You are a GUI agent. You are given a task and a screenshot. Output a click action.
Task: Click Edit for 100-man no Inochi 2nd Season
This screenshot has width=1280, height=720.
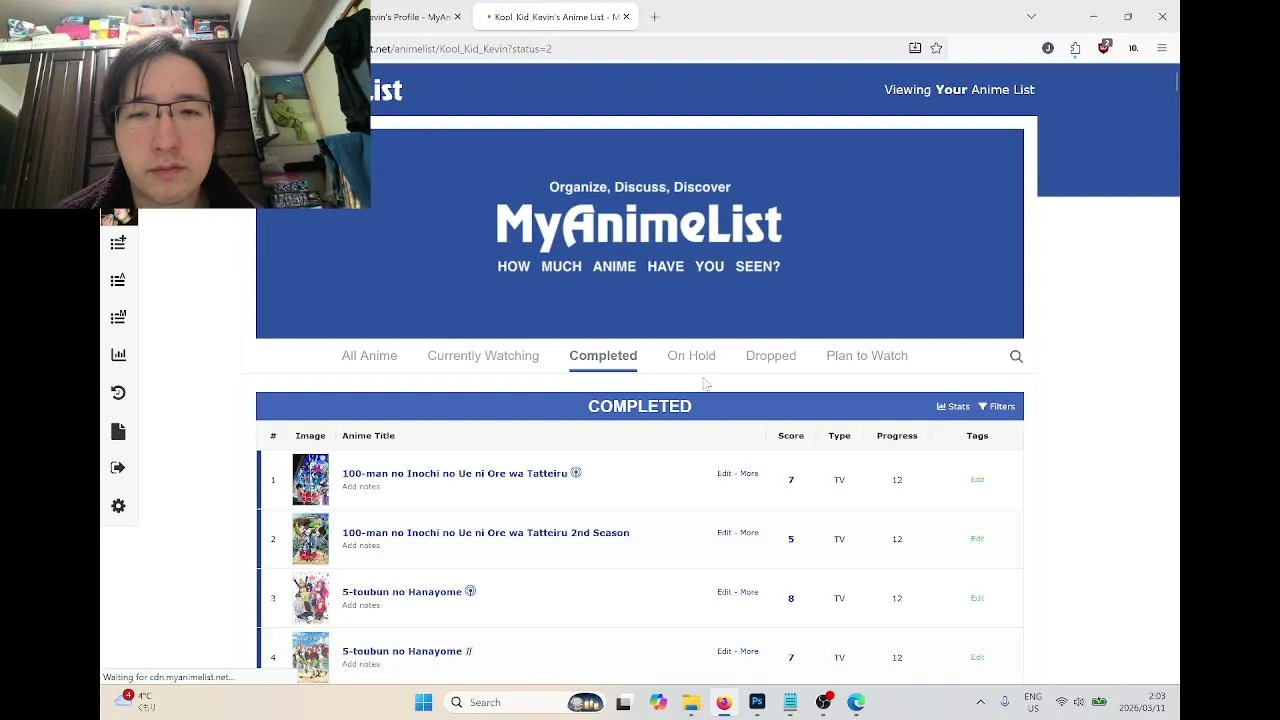[724, 533]
